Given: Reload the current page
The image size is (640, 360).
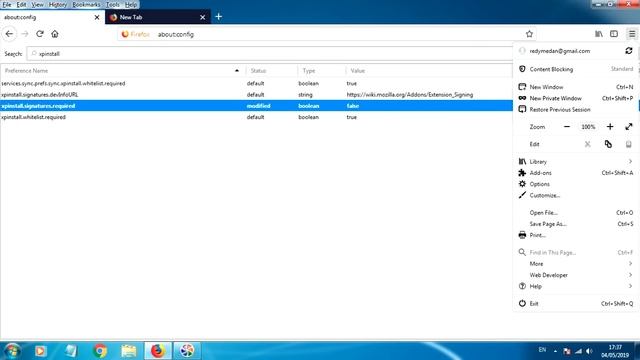Looking at the screenshot, I should click(x=40, y=34).
